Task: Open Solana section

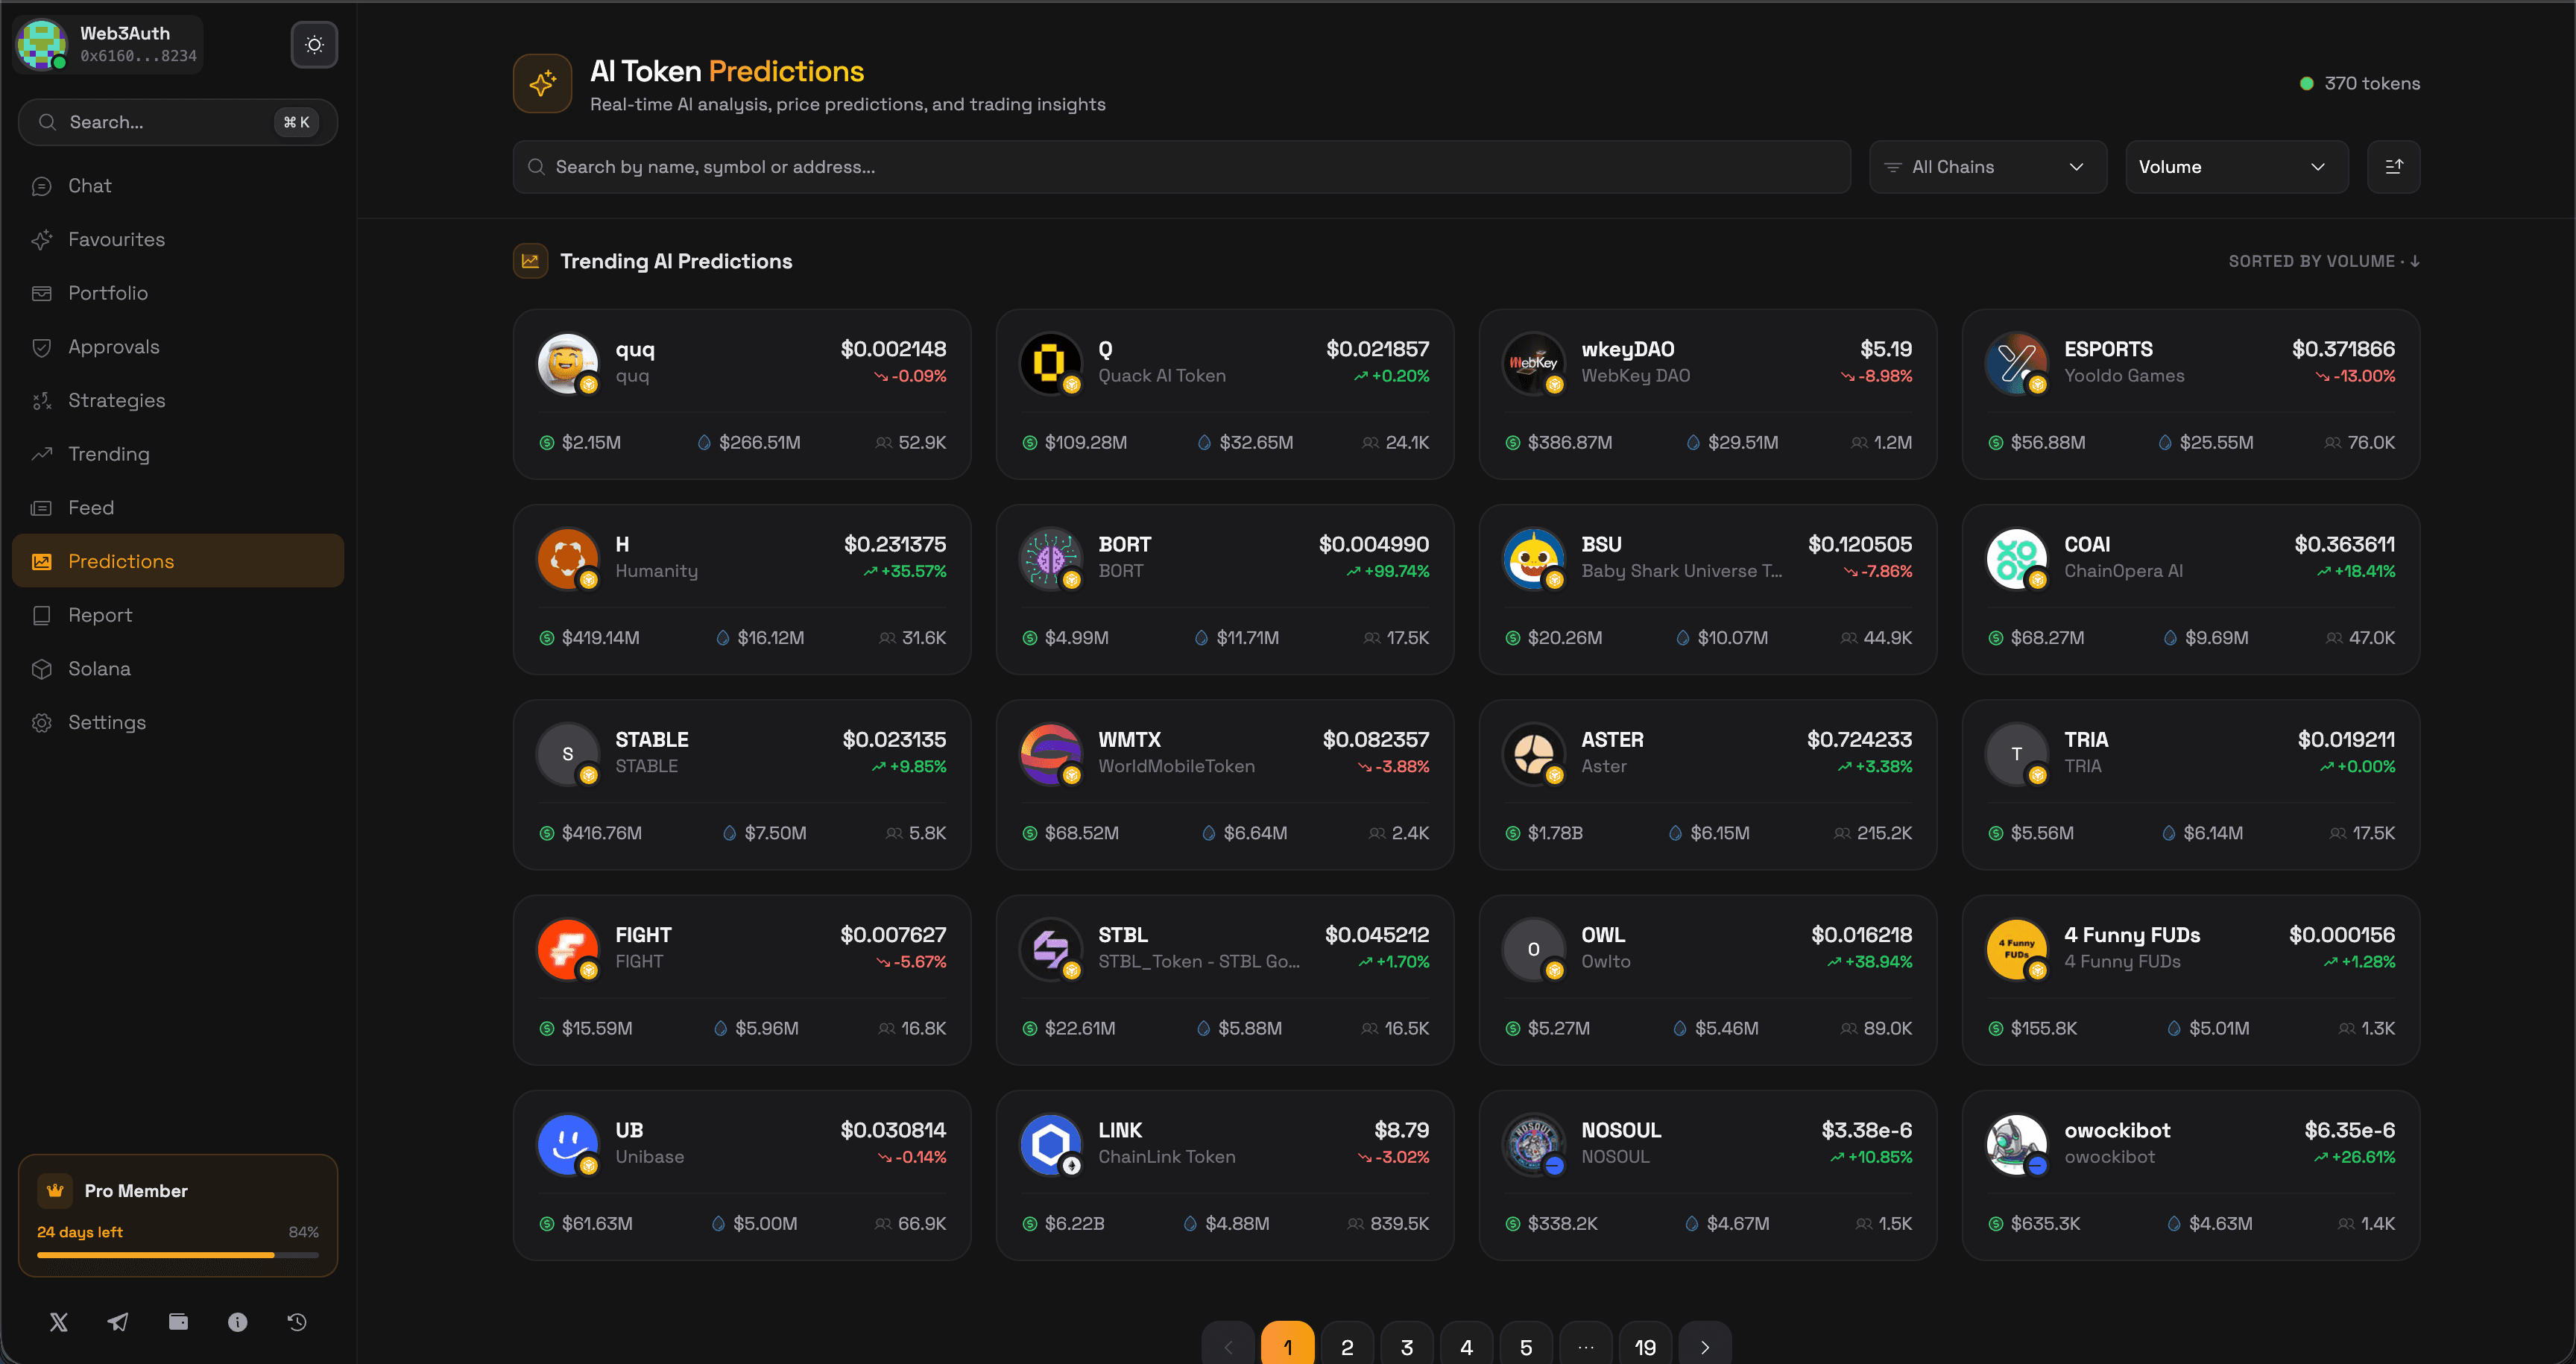Action: tap(178, 669)
